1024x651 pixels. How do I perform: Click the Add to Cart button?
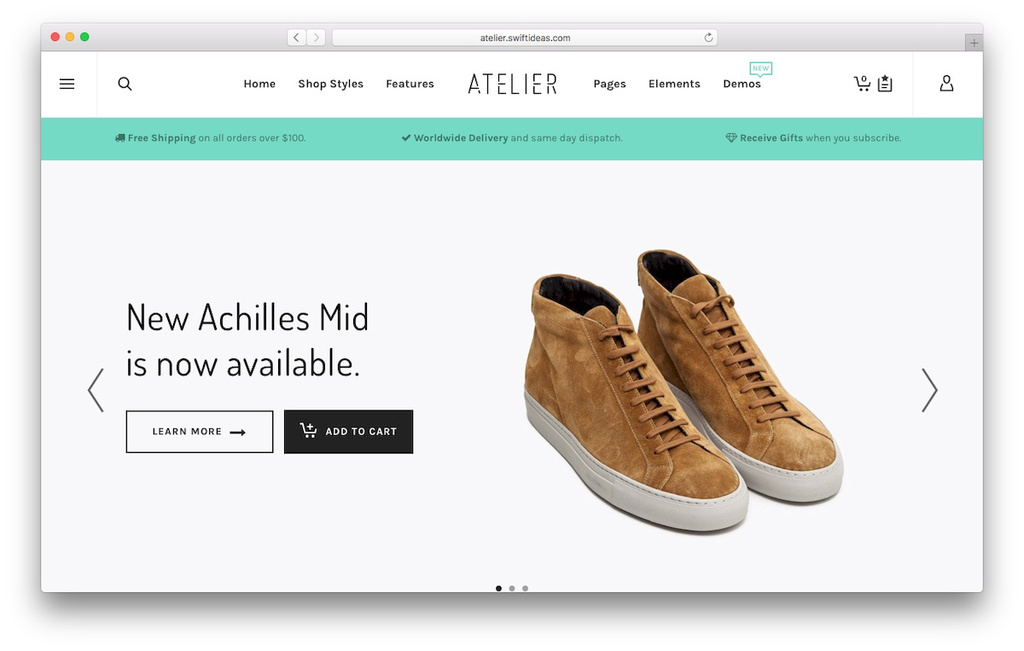coord(348,432)
